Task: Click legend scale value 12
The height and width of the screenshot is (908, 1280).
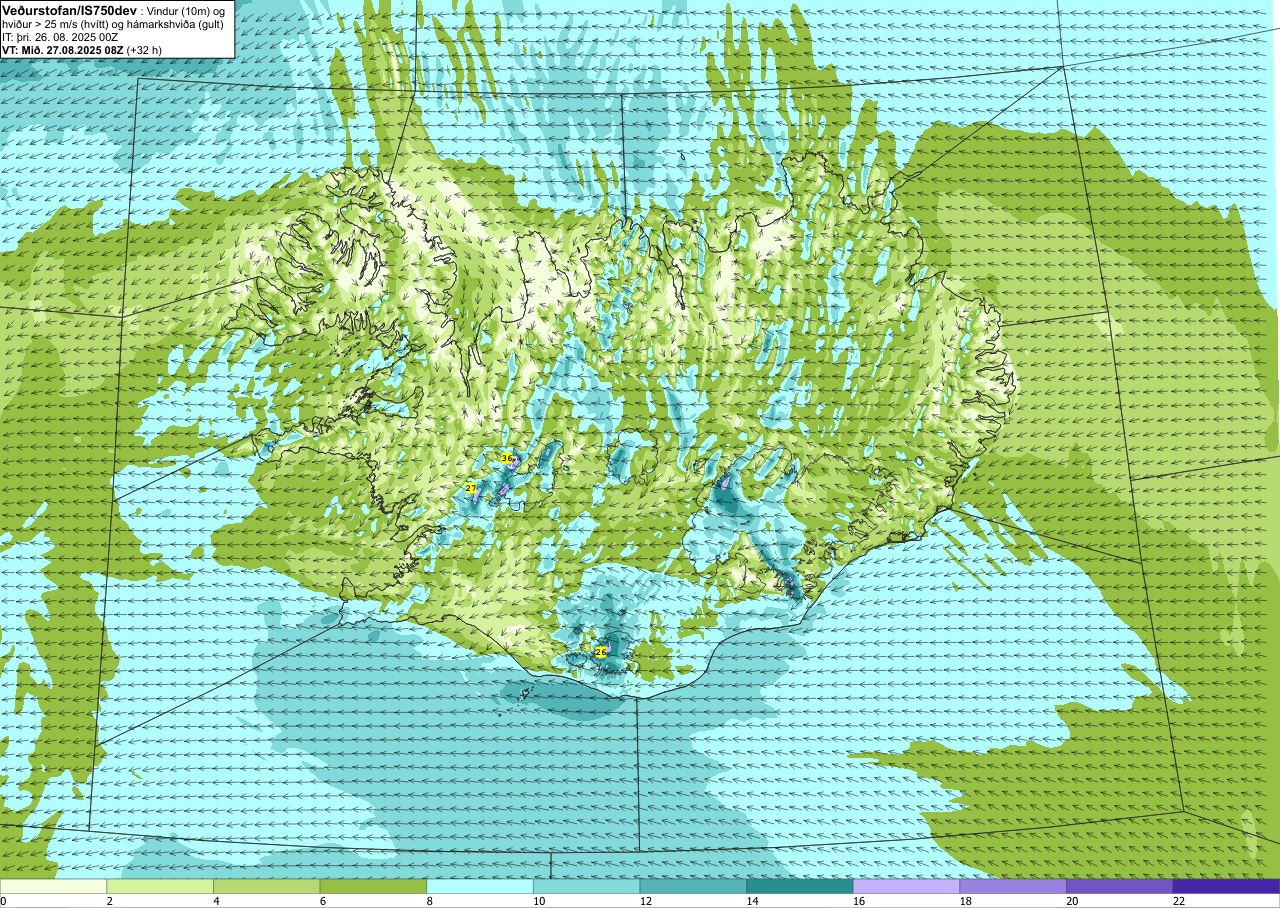Action: pos(646,901)
